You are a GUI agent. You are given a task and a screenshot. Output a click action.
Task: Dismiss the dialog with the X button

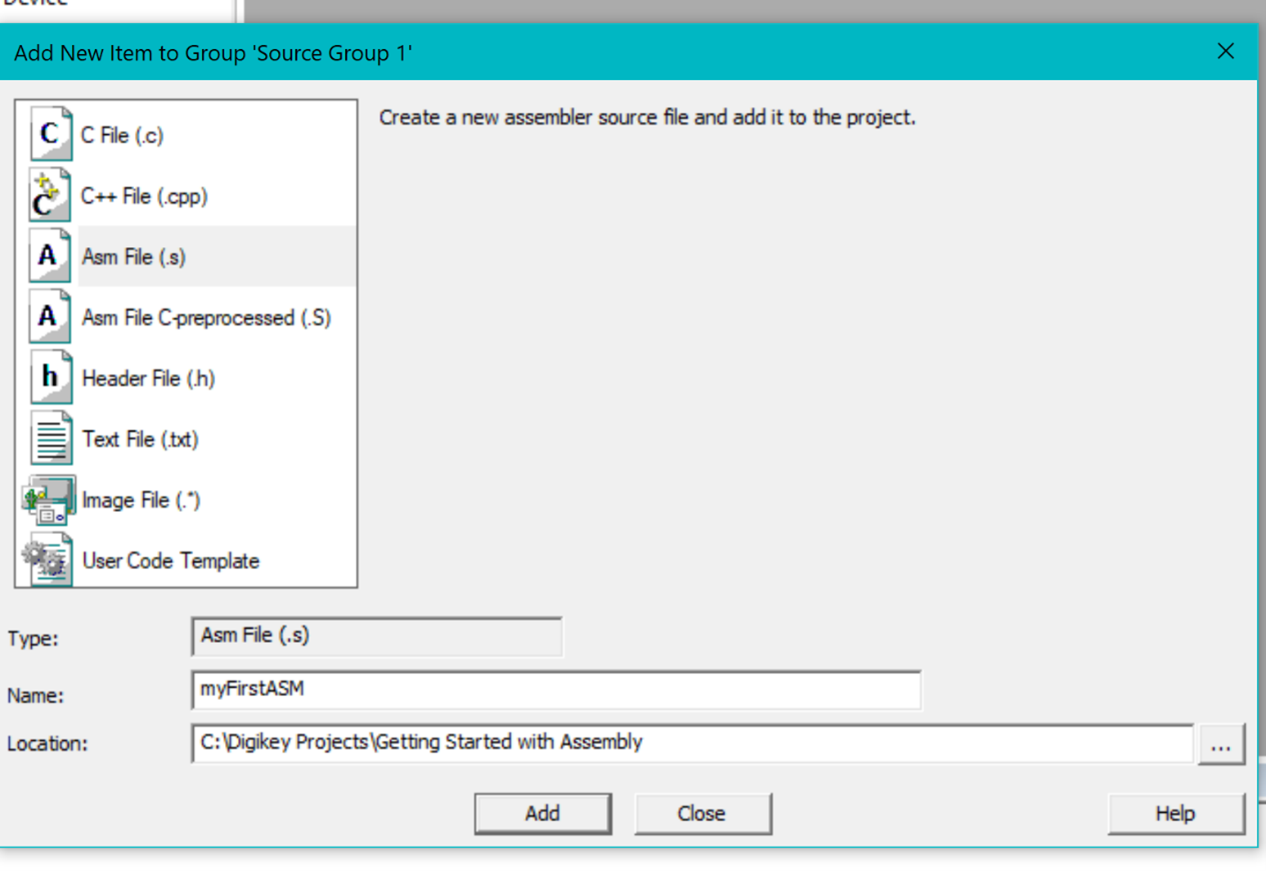(x=1225, y=51)
